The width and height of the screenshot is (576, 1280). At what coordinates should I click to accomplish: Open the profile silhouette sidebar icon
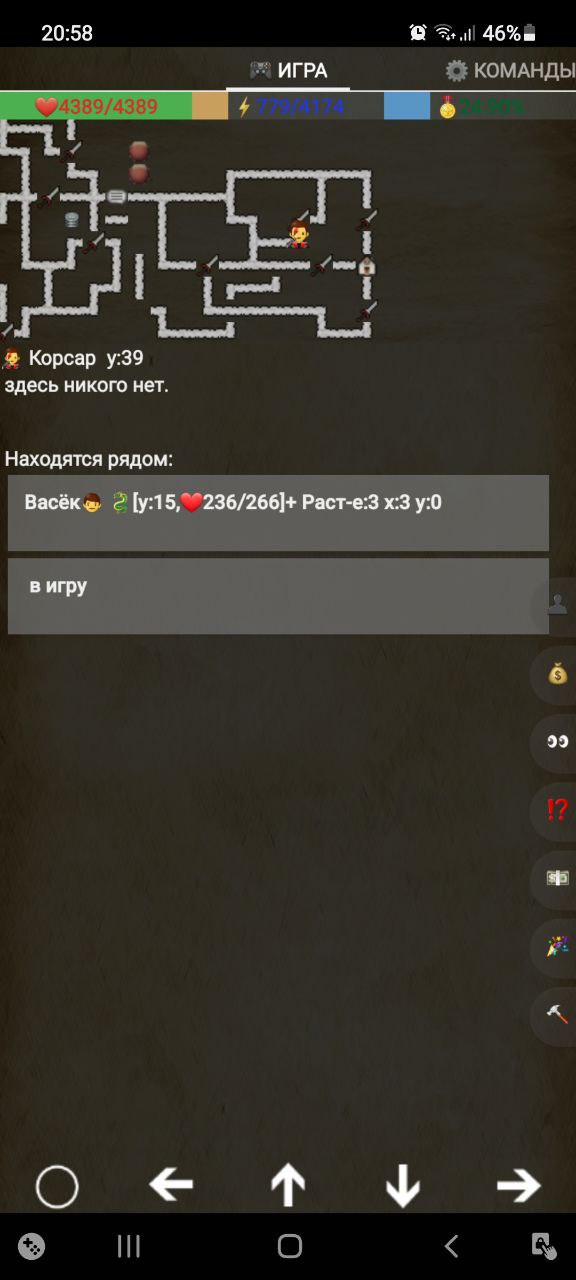tap(557, 604)
